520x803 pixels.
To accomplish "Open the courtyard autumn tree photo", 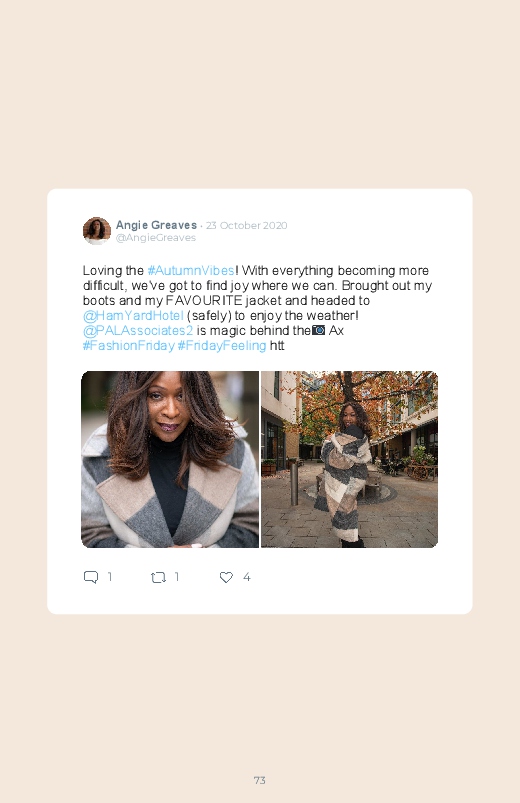I will 349,459.
